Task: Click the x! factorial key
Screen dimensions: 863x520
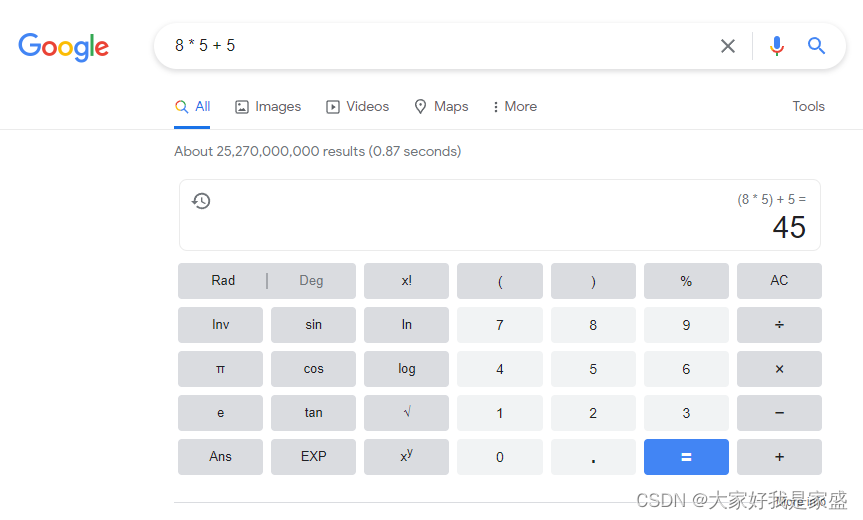Action: point(406,281)
